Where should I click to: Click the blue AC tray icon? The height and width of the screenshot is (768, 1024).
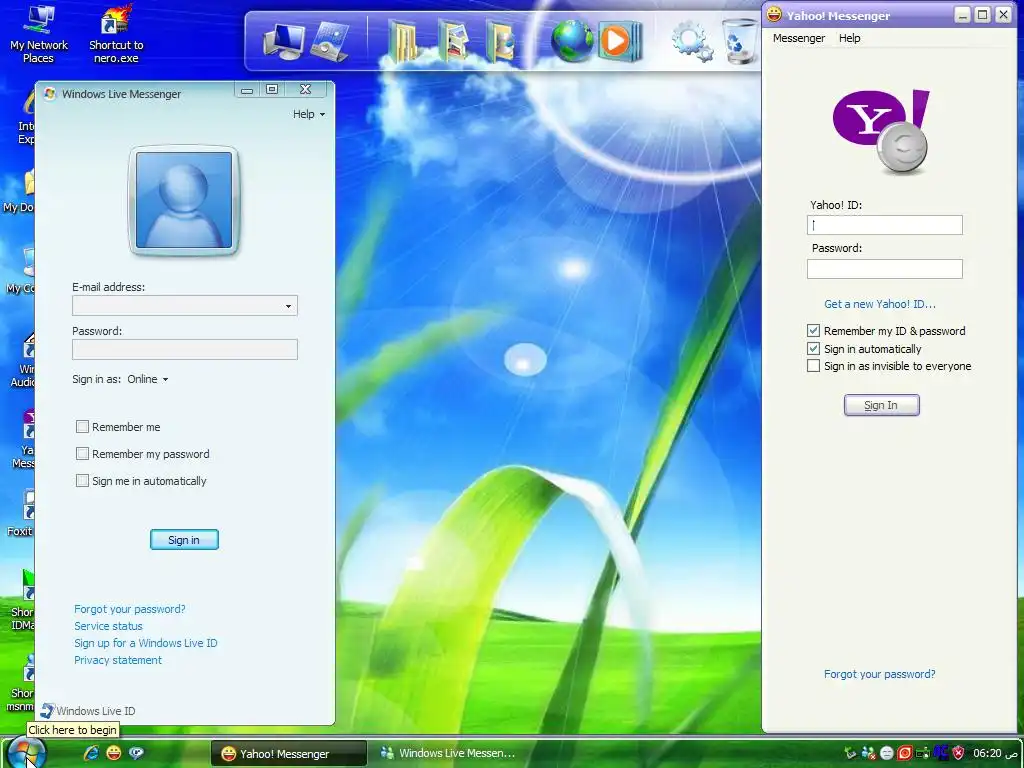click(x=940, y=752)
